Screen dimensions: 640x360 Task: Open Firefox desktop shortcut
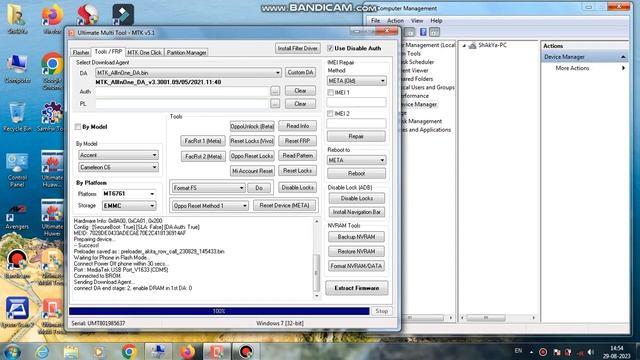click(52, 18)
